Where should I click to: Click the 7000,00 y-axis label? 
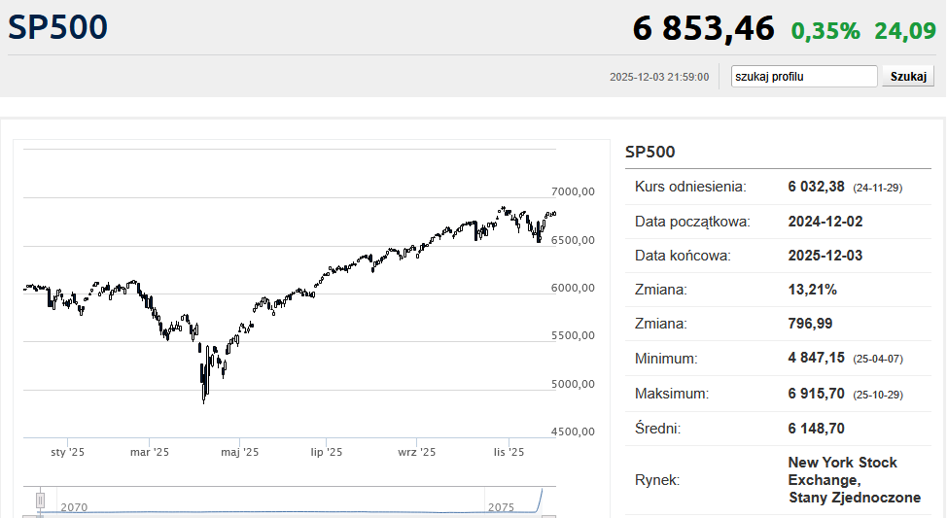573,192
